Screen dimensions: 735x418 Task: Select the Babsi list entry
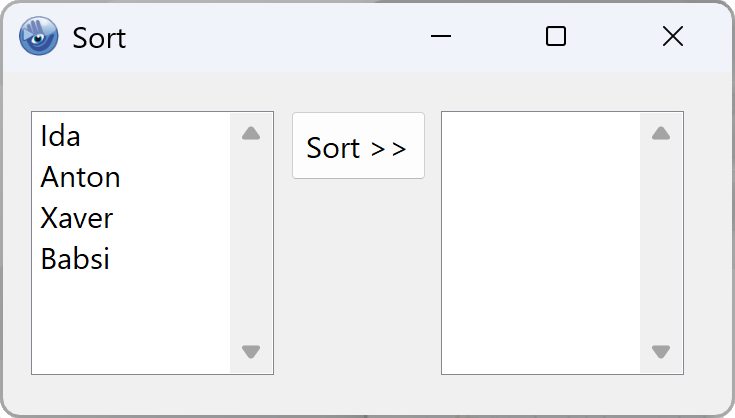(x=75, y=259)
